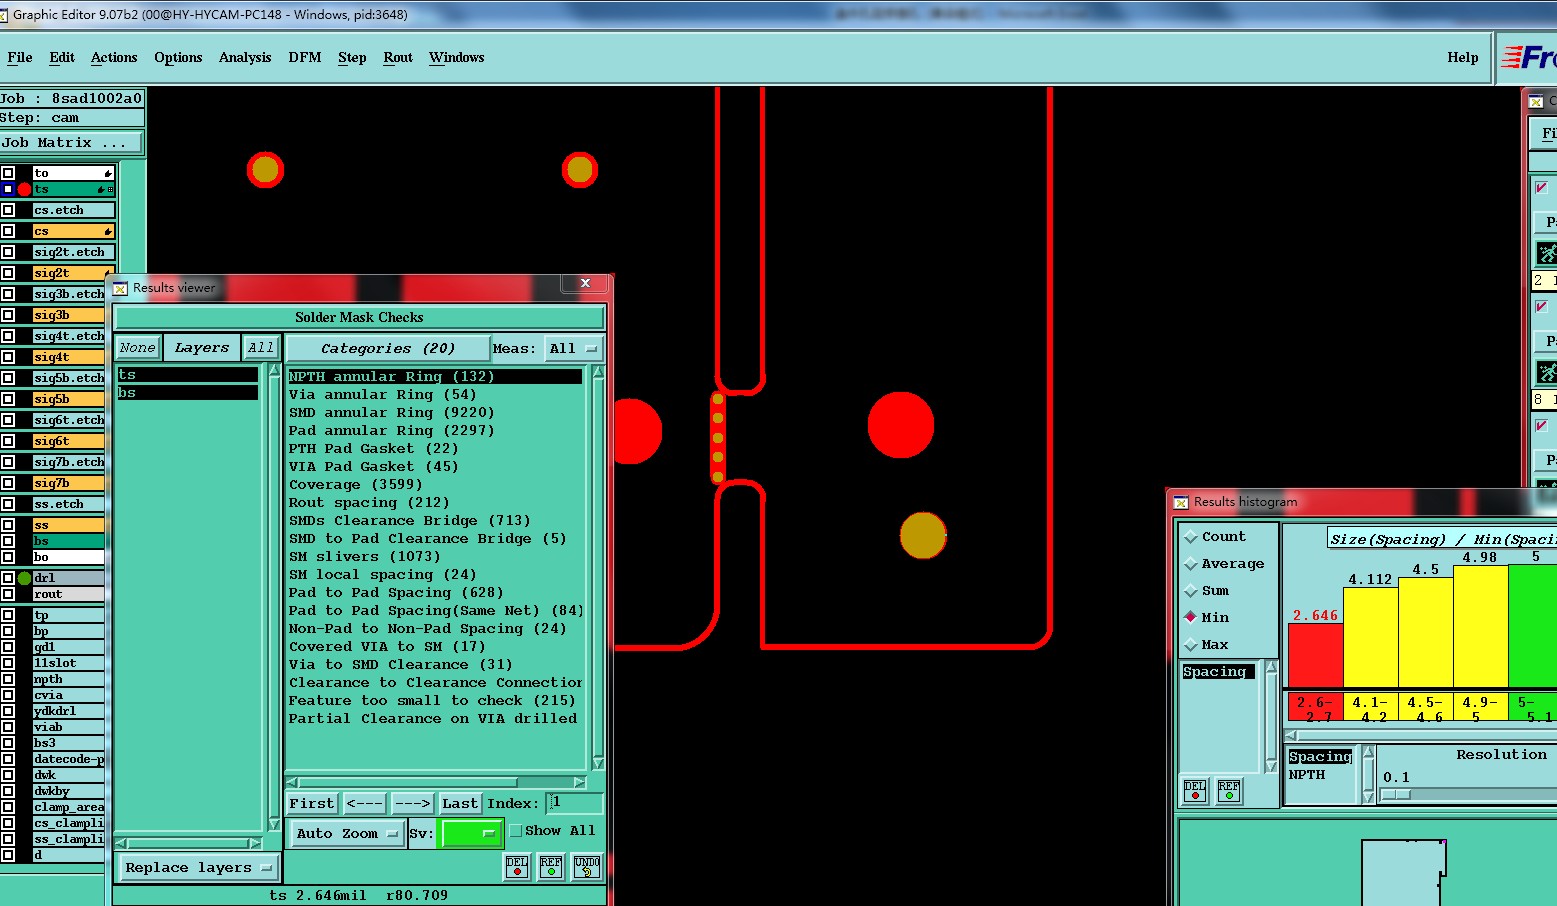The width and height of the screenshot is (1557, 906).
Task: Click the First result button
Action: pos(312,803)
